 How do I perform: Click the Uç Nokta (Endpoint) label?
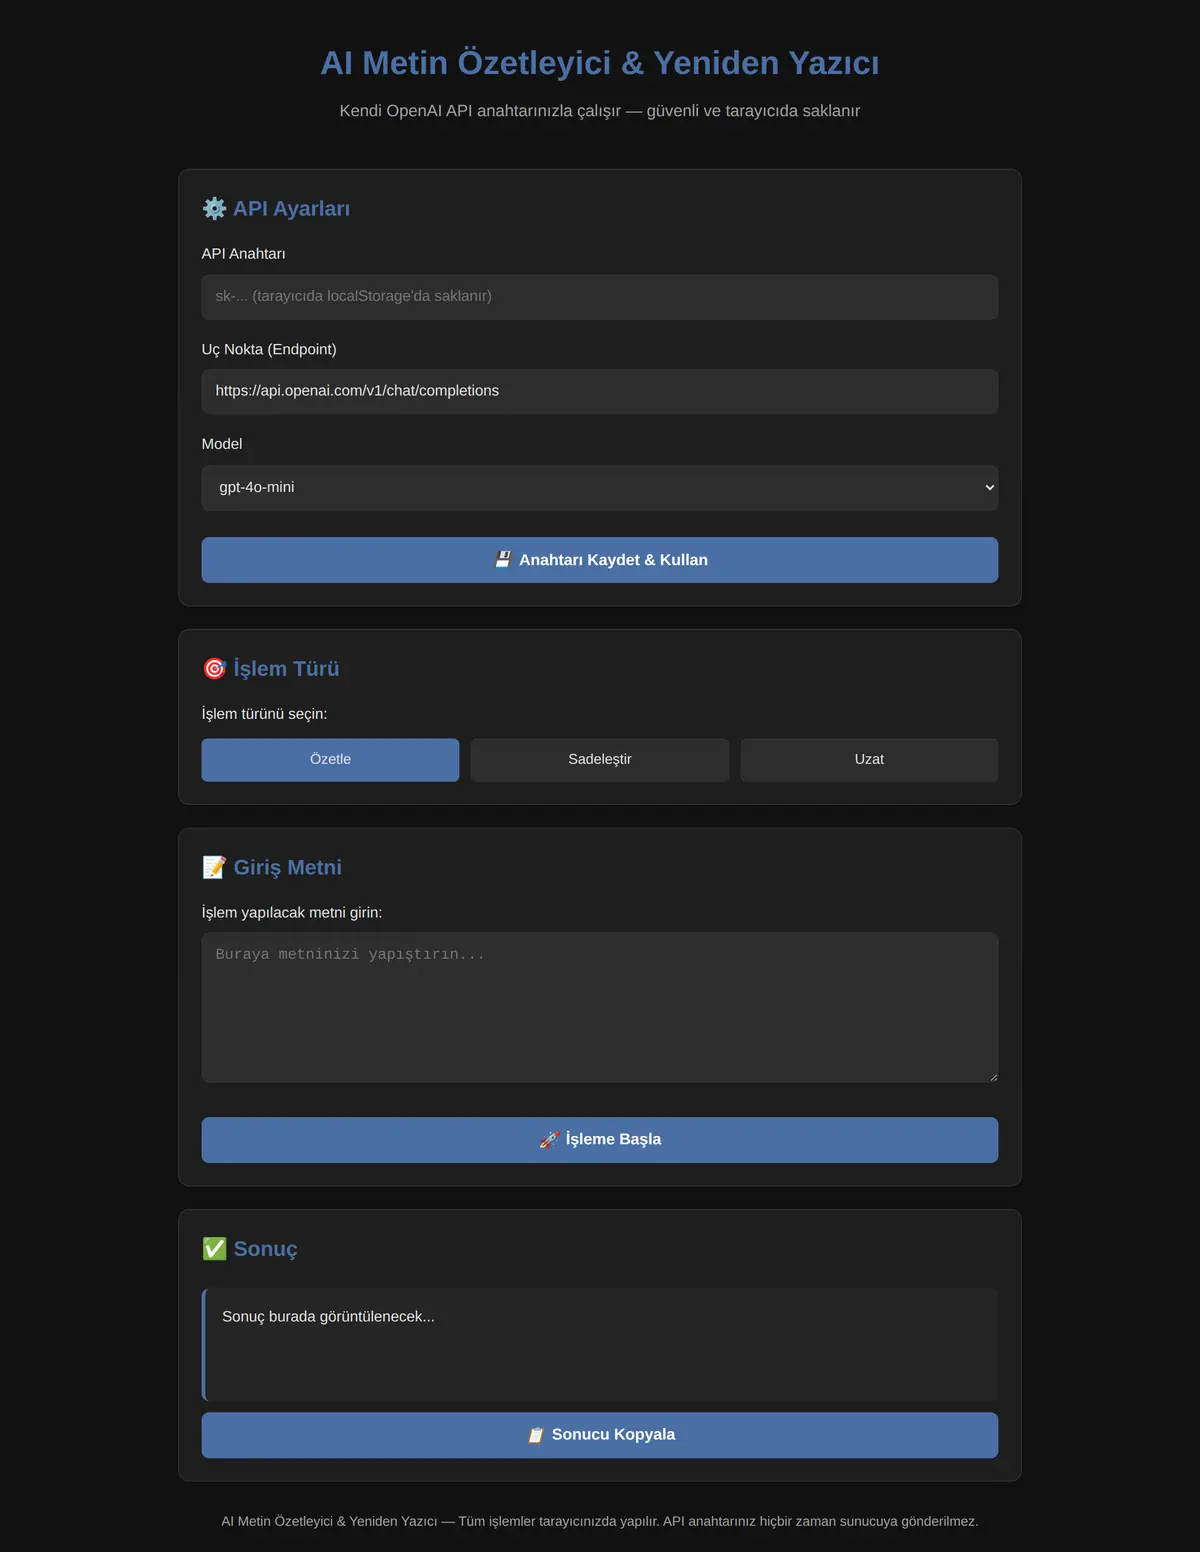269,349
